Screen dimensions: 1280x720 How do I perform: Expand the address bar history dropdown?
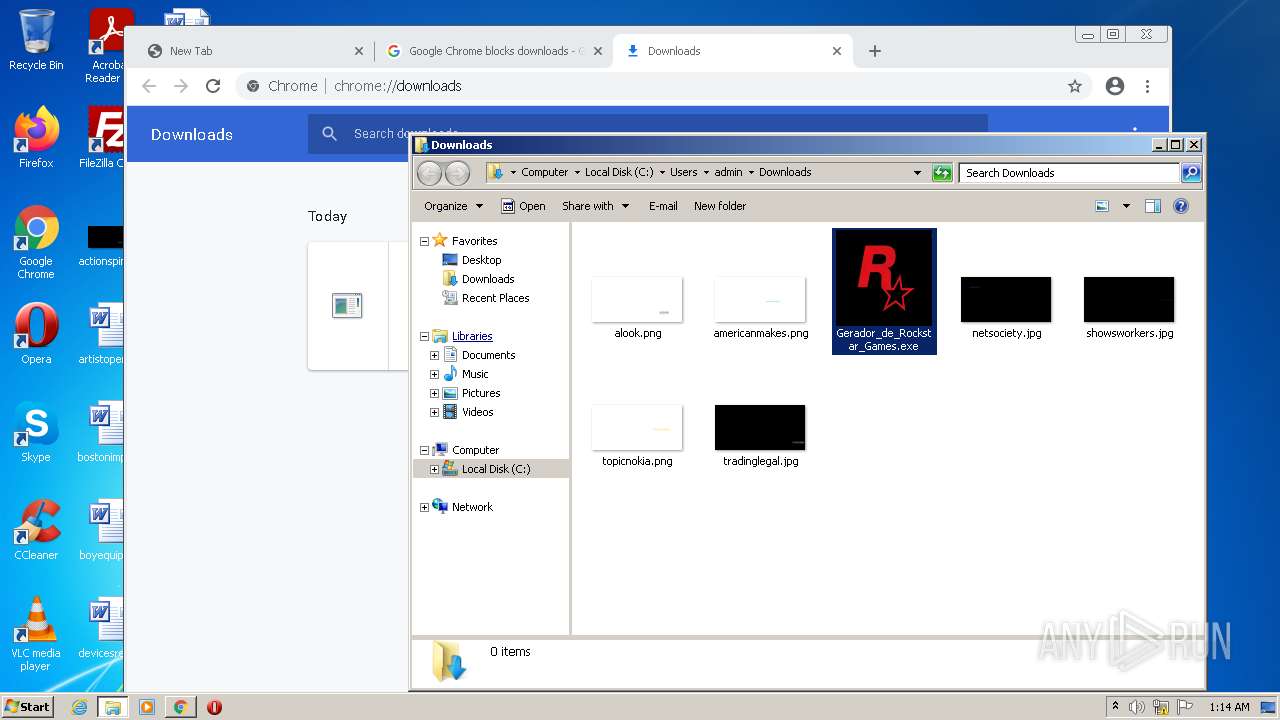coord(917,173)
